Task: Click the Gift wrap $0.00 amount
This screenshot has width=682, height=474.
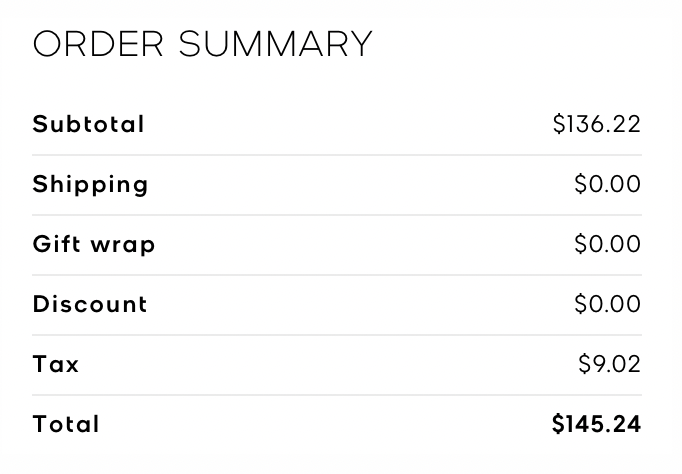Action: (x=608, y=244)
